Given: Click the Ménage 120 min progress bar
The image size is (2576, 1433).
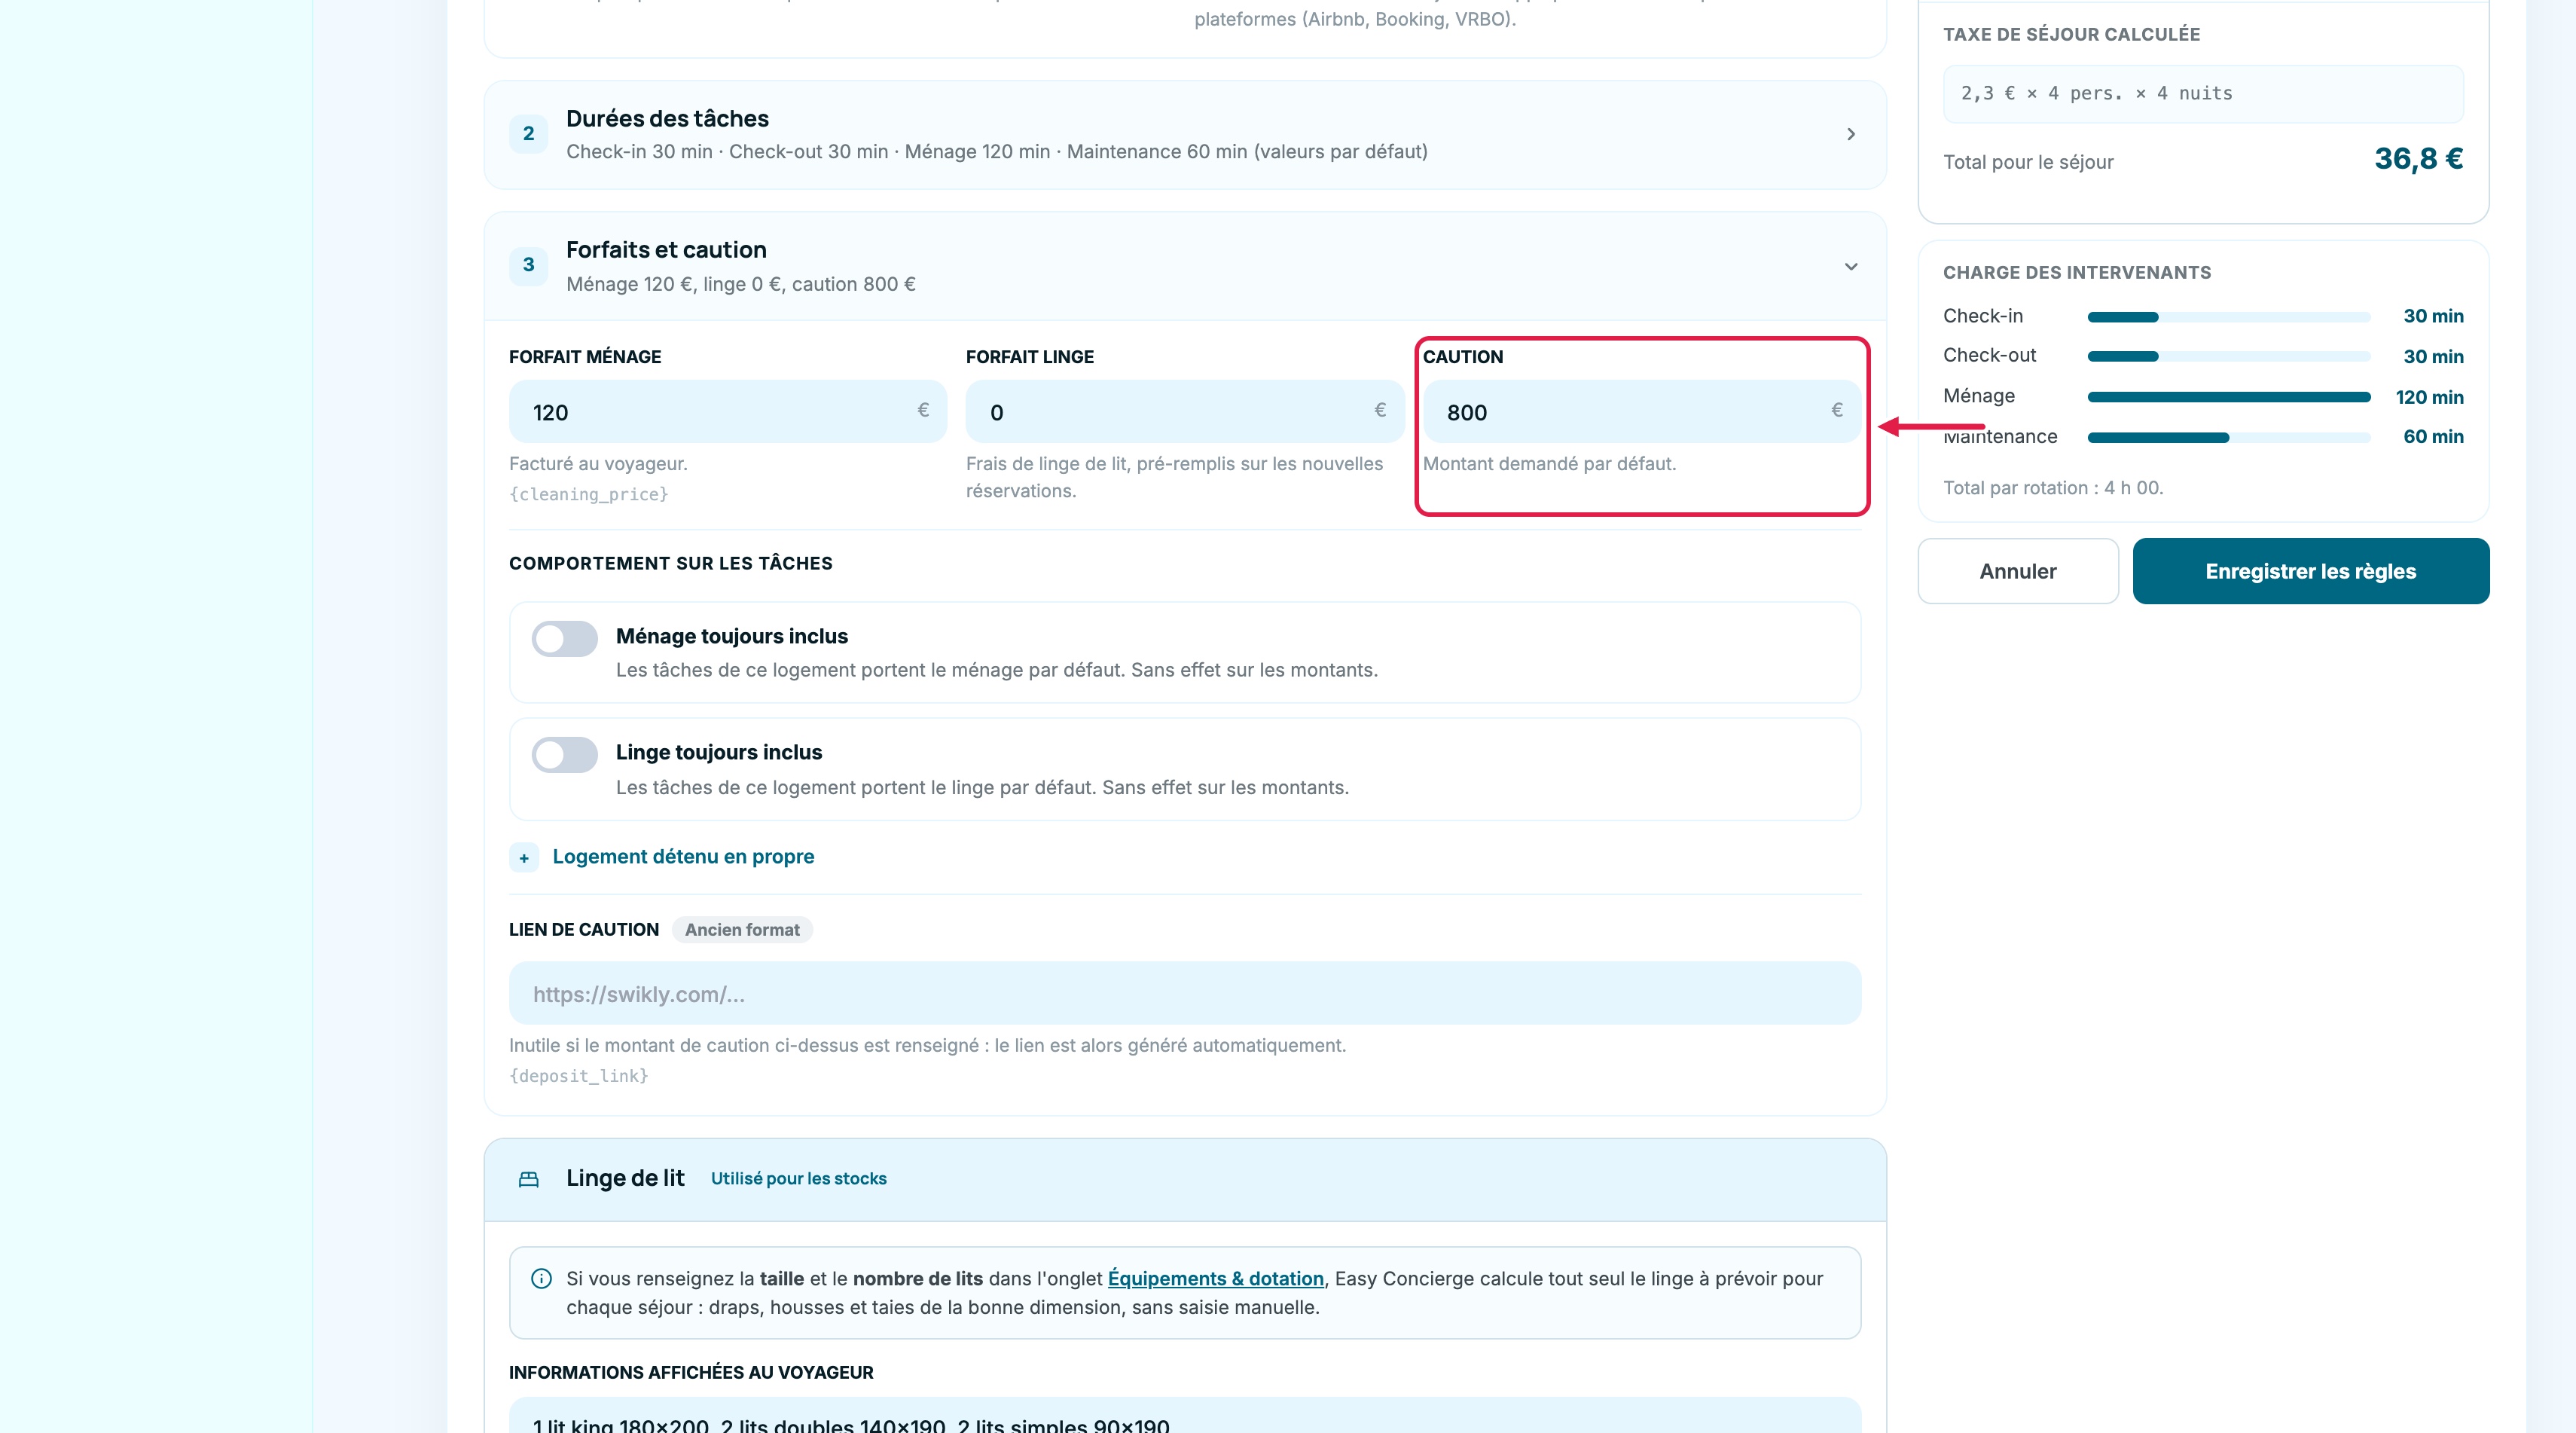Looking at the screenshot, I should (2229, 397).
